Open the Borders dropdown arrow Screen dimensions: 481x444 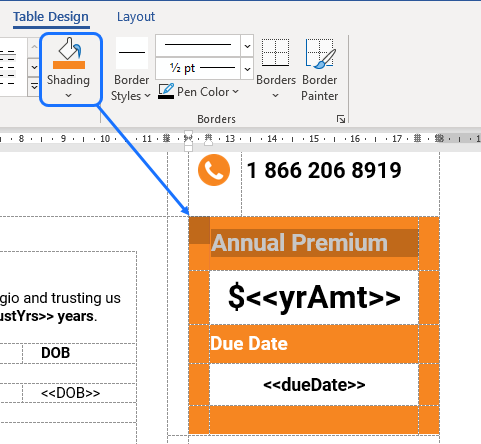point(275,96)
